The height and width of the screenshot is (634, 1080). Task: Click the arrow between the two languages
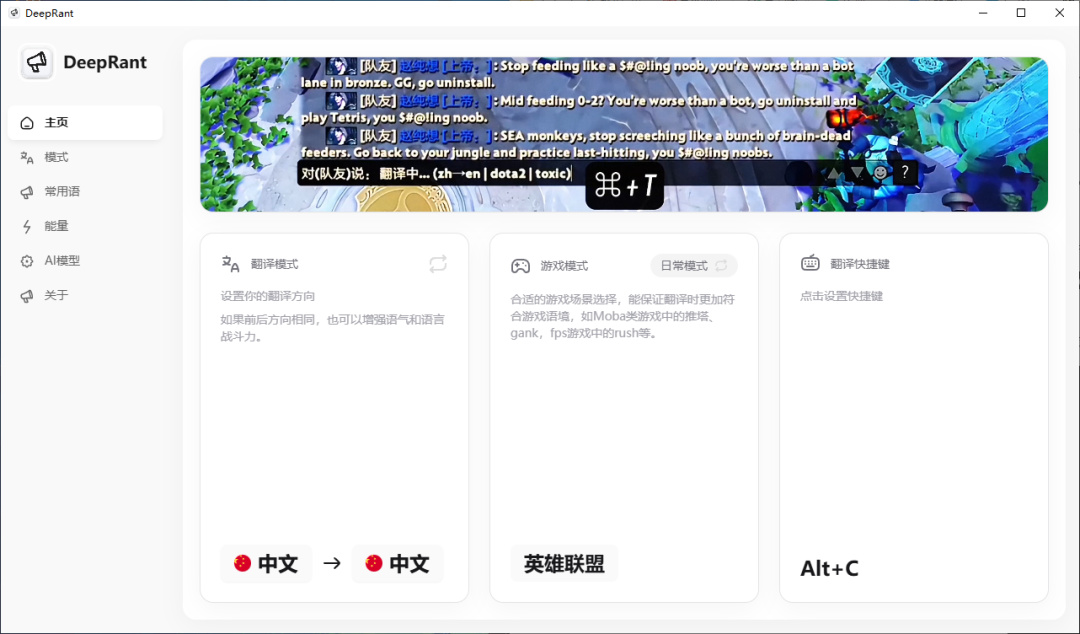pos(332,564)
